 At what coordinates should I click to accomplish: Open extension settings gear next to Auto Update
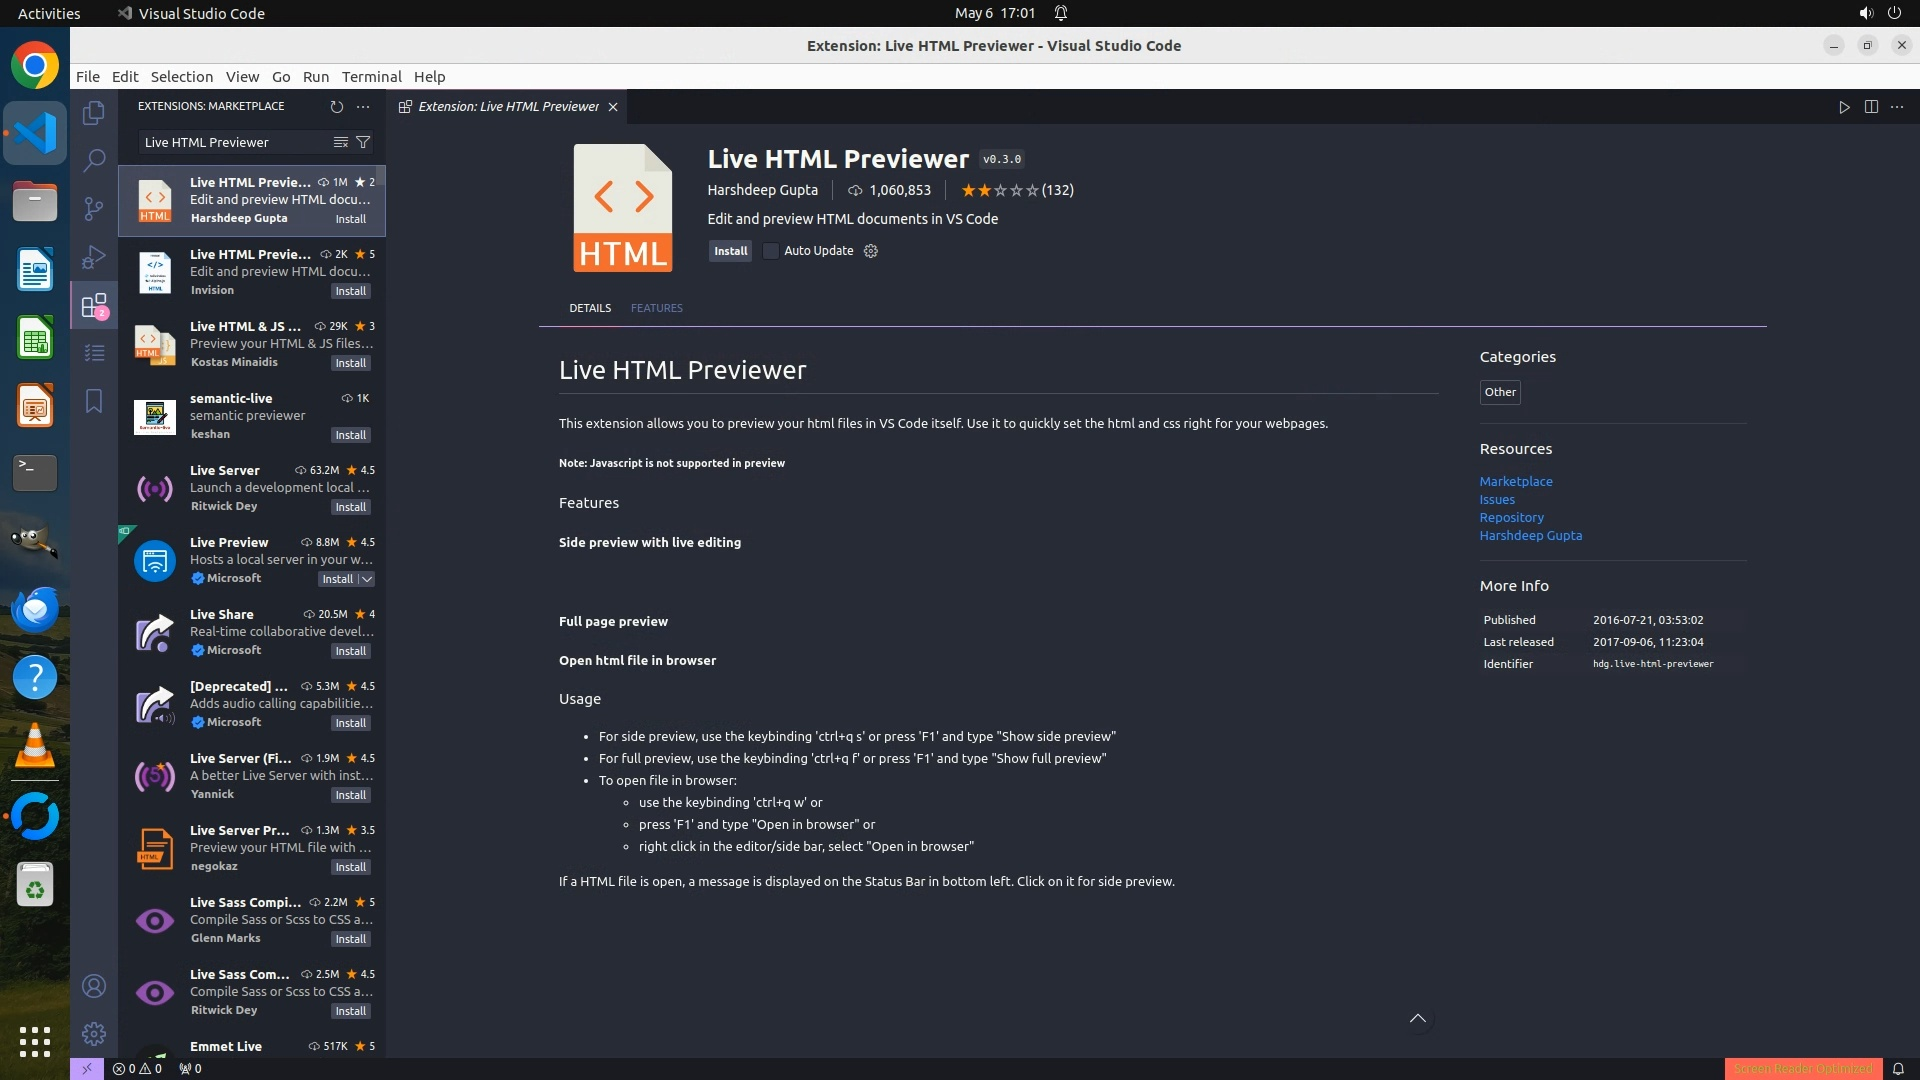click(x=871, y=251)
